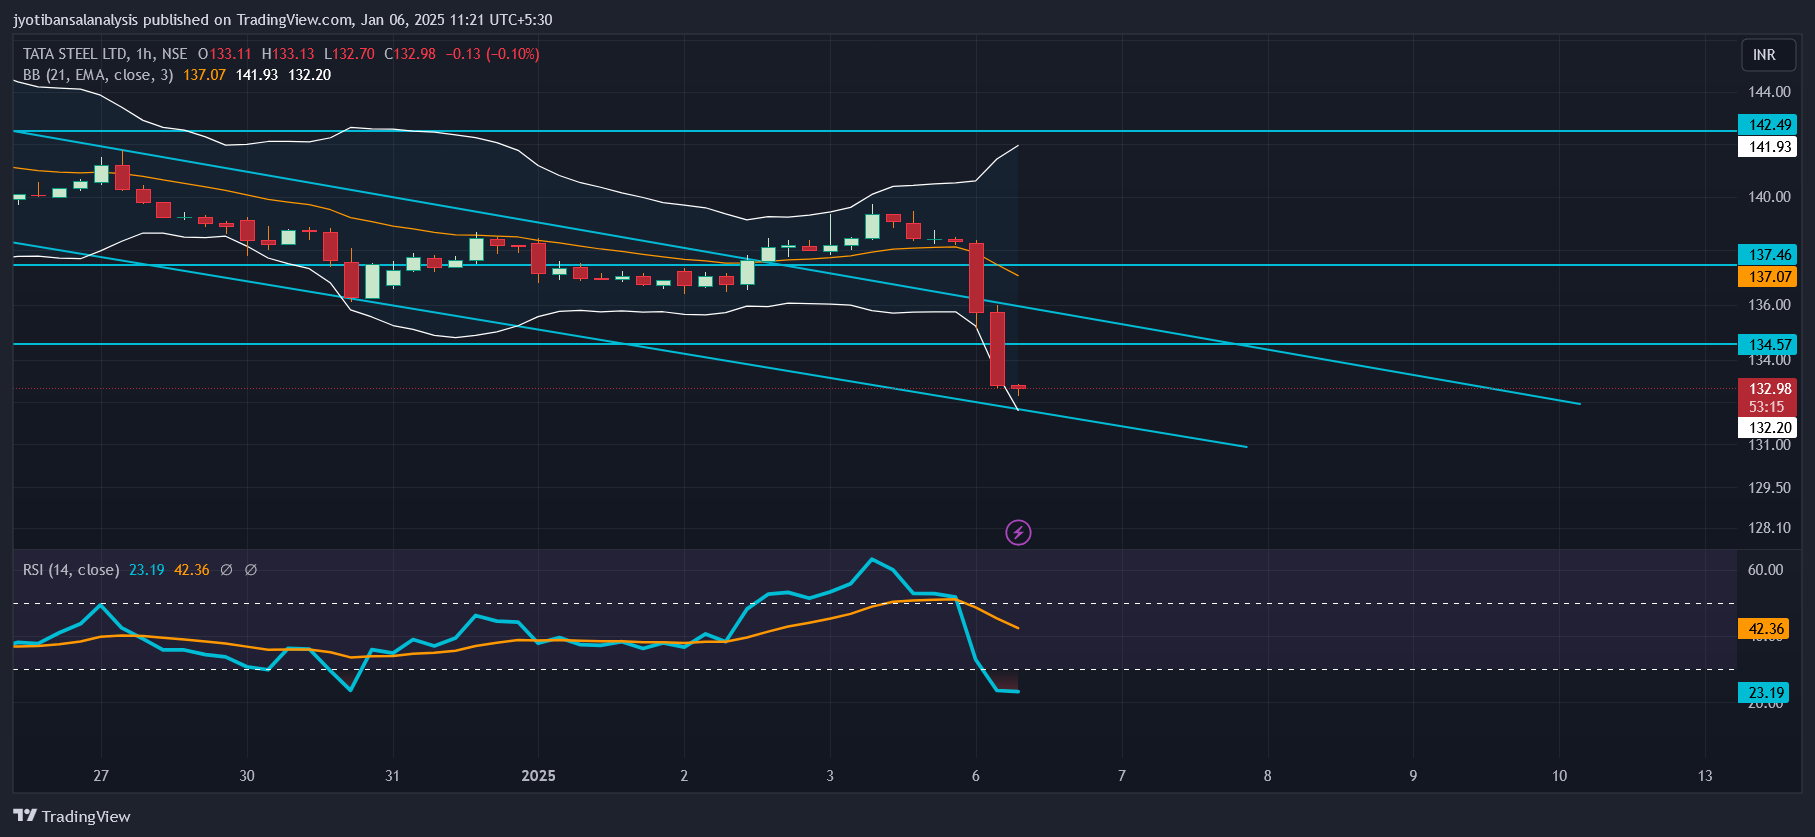Click the purple lightning event icon

[1018, 532]
